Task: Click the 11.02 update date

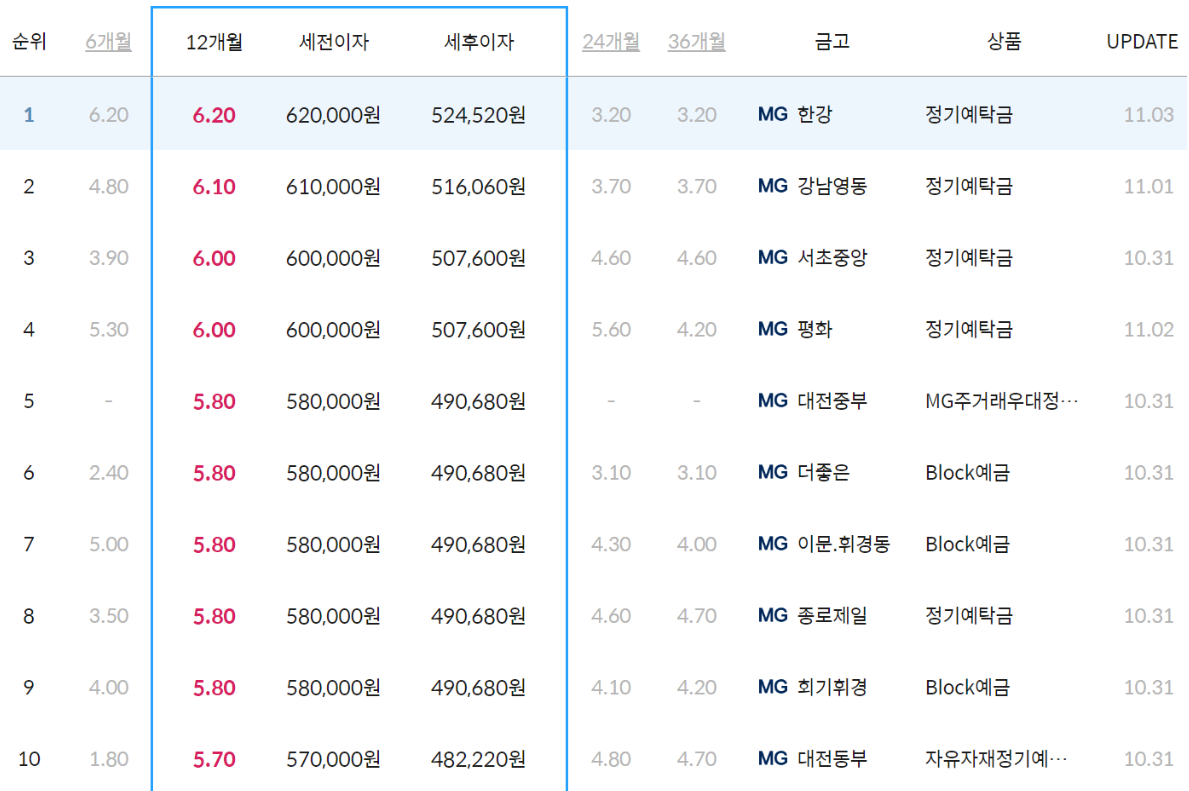Action: tap(1148, 330)
